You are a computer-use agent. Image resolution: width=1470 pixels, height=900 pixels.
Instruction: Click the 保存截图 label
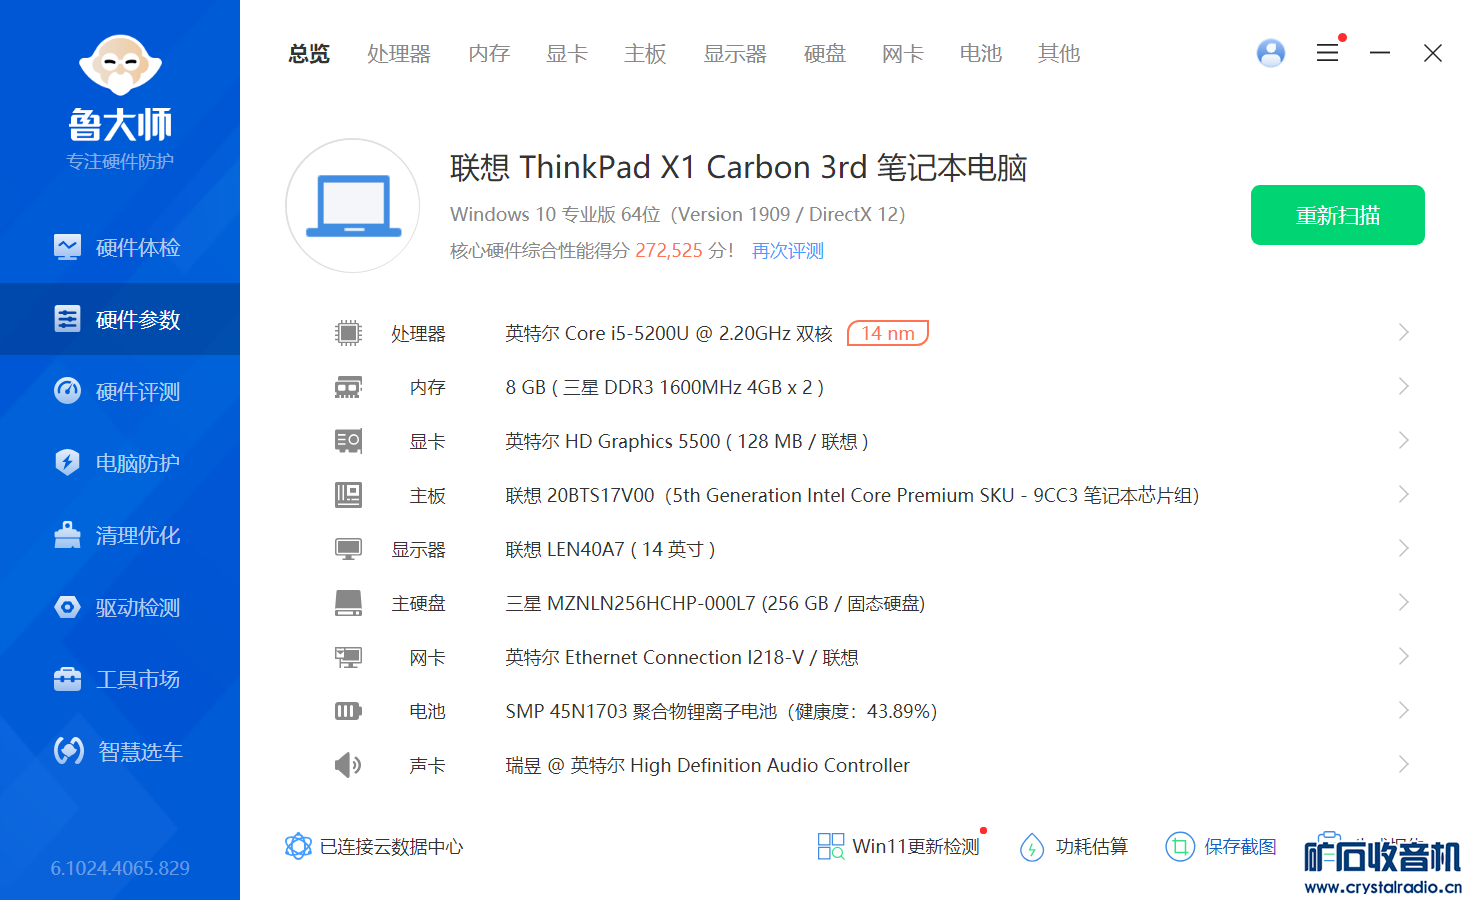[x=1240, y=847]
